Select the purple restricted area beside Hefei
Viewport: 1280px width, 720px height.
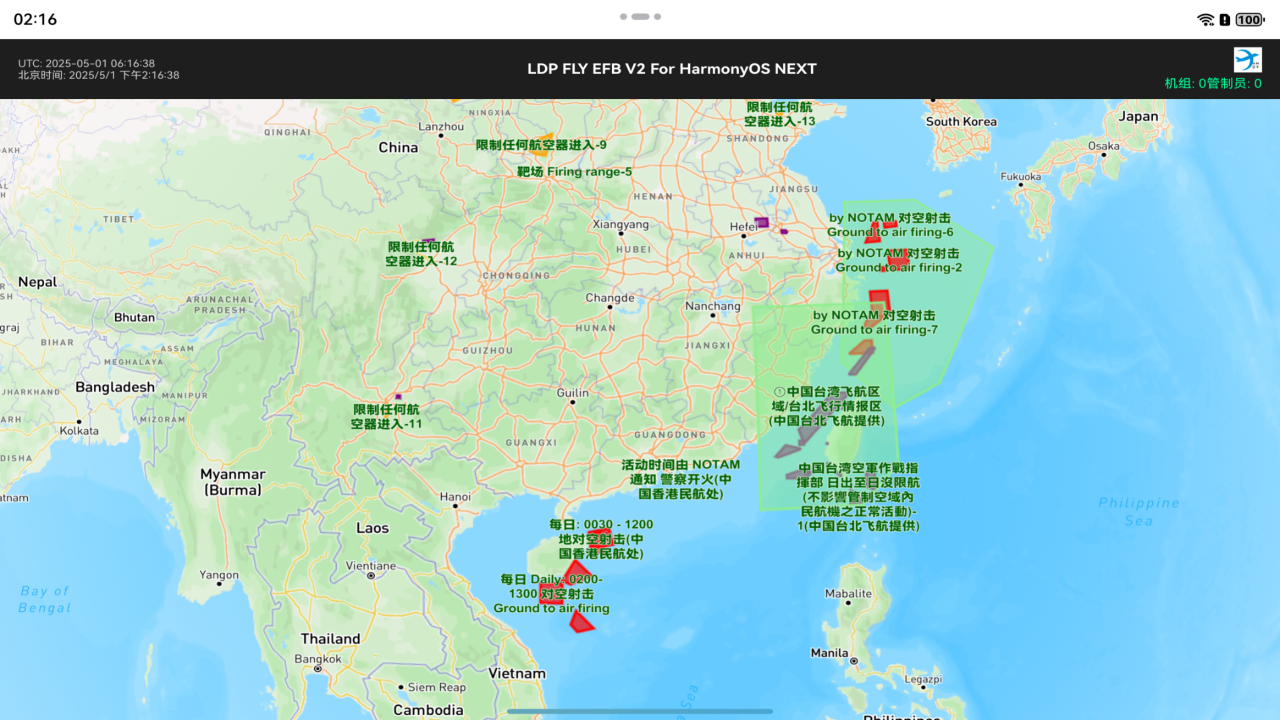762,222
